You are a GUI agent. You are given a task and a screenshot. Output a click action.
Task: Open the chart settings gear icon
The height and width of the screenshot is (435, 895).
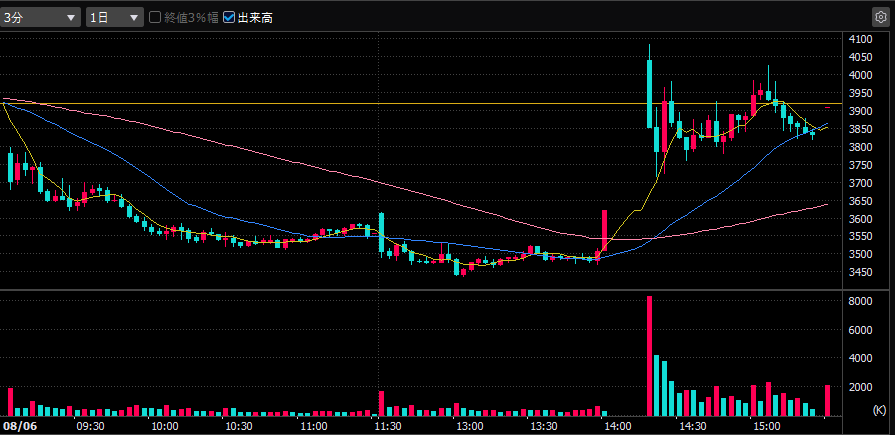[x=880, y=17]
